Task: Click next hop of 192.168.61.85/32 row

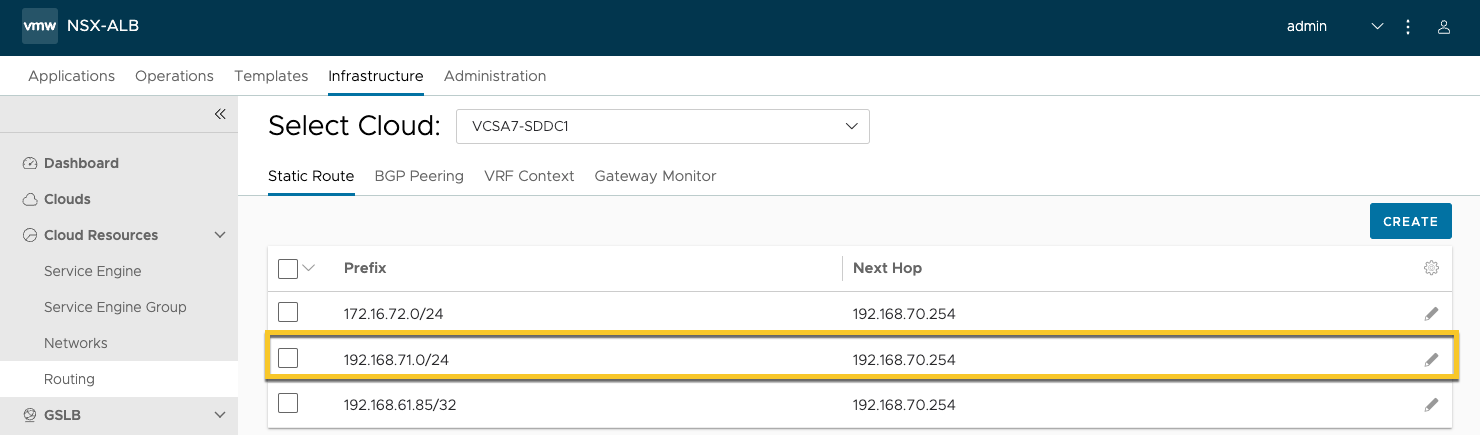Action: pyautogui.click(x=904, y=405)
